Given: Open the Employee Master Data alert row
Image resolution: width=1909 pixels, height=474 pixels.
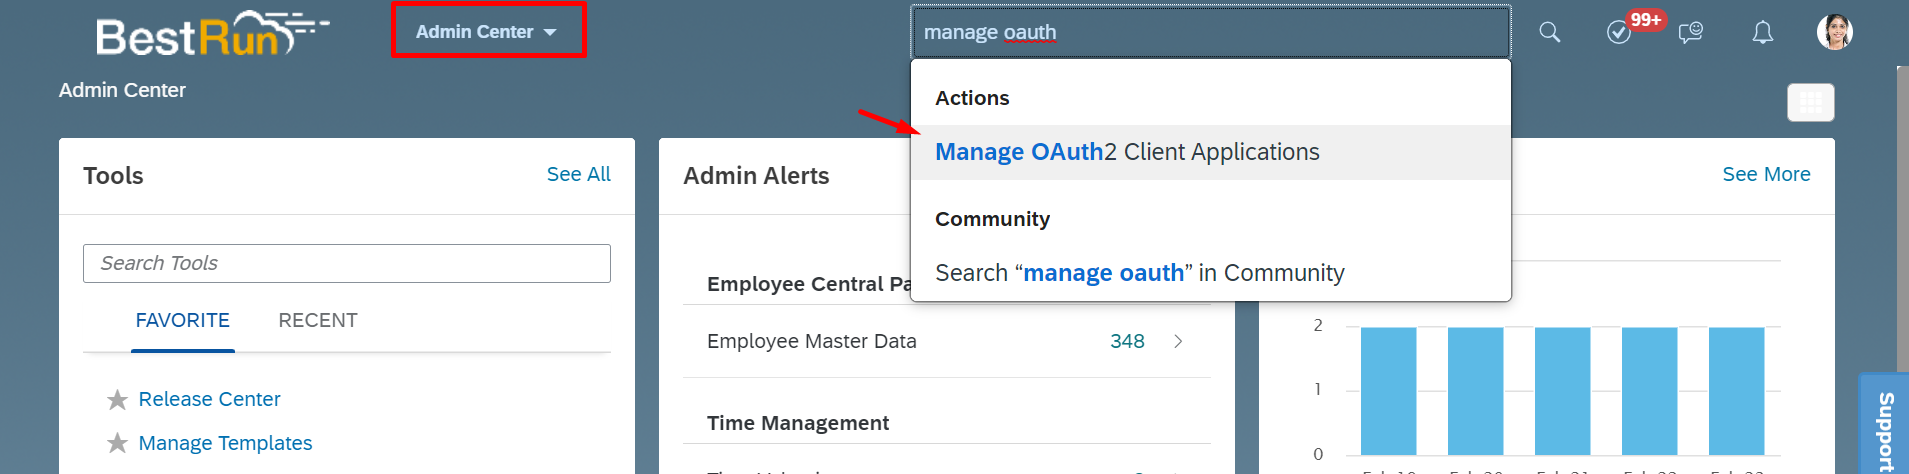Looking at the screenshot, I should point(947,341).
